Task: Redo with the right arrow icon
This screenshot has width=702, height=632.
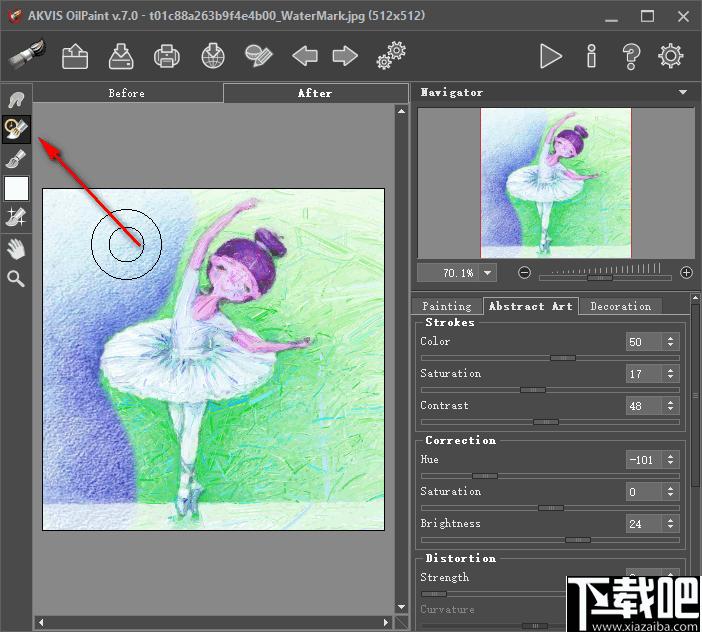Action: tap(345, 56)
